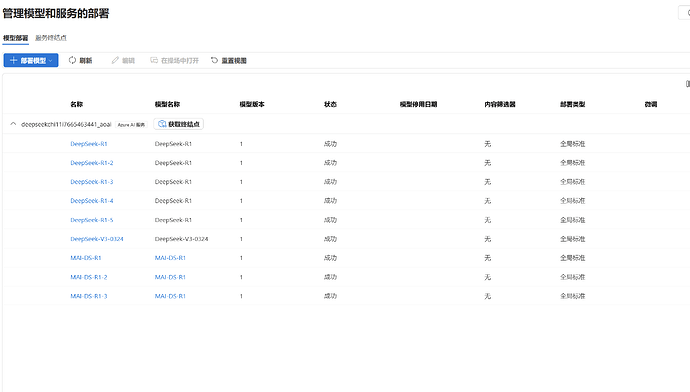Click the 模型名称 column header
Image resolution: width=690 pixels, height=392 pixels.
167,104
